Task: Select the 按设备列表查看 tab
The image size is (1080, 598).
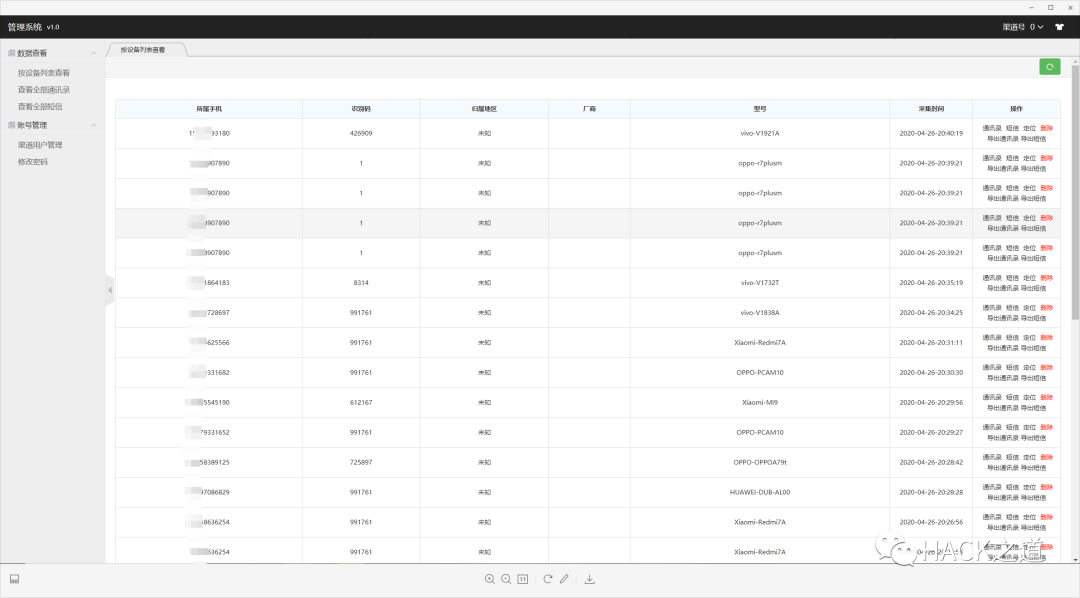Action: (143, 50)
